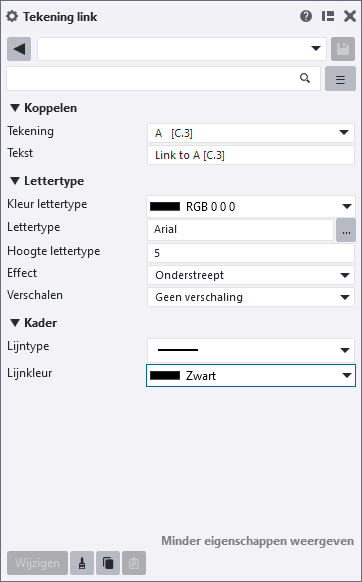Click the ellipsis button next to Arial
Screen dimensions: 362x582
[x=346, y=230]
